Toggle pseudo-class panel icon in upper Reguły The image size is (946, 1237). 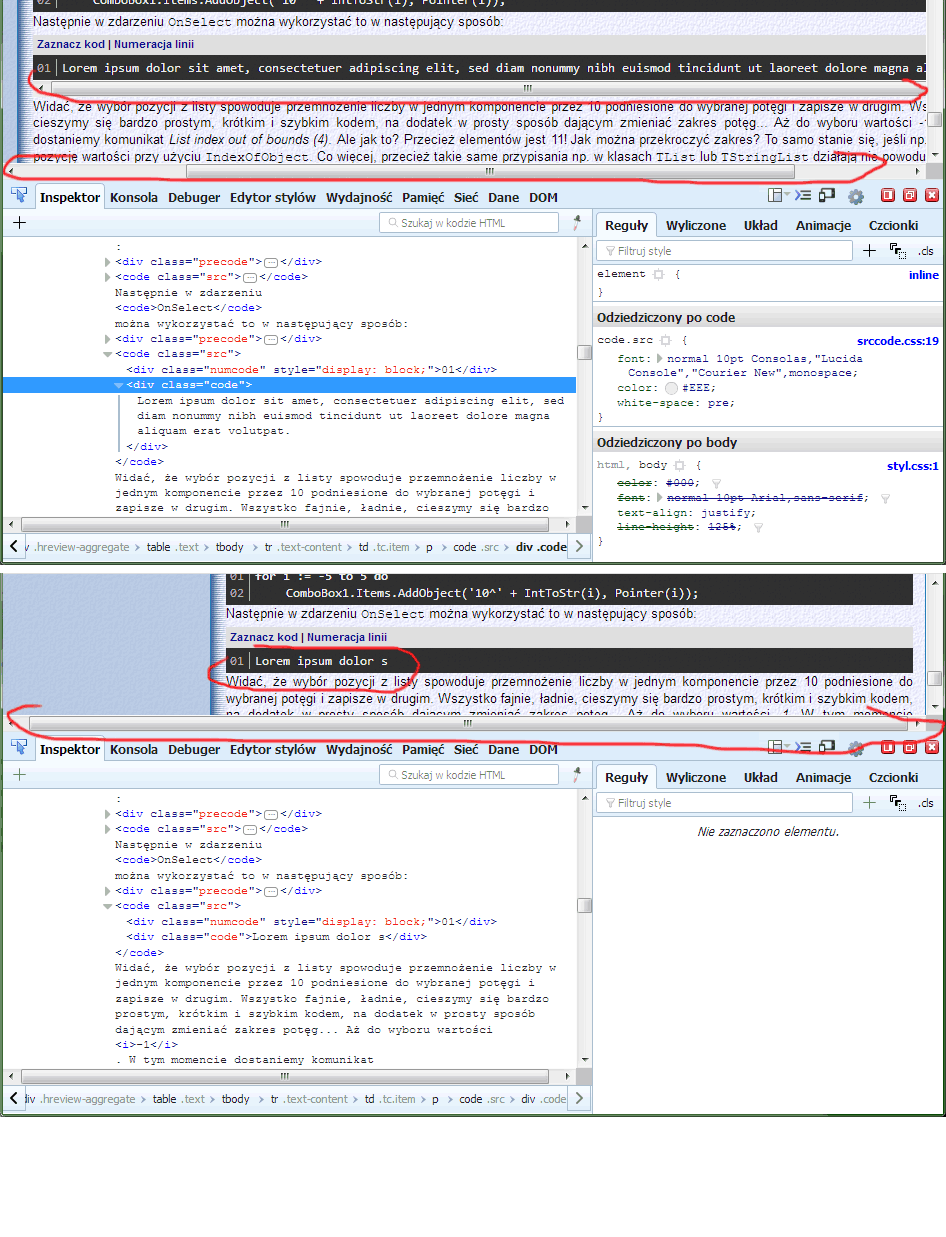[x=897, y=251]
